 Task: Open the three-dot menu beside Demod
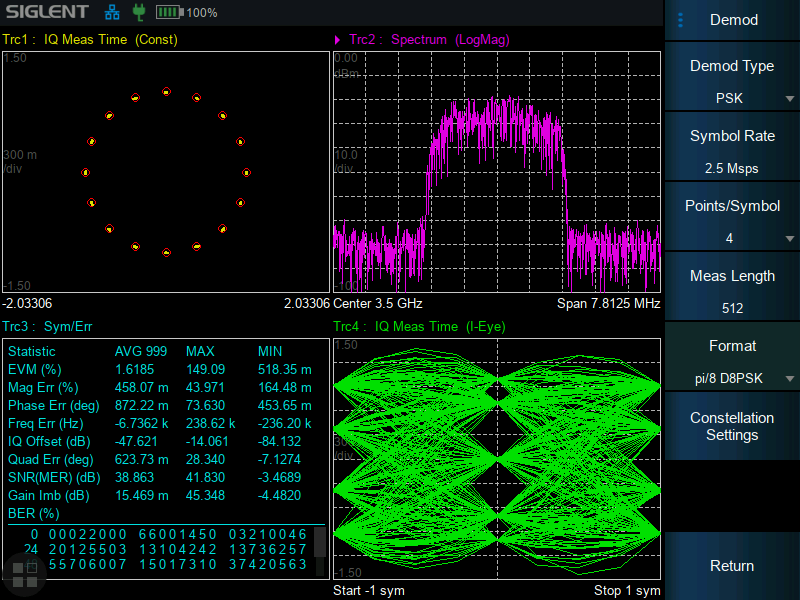click(681, 20)
